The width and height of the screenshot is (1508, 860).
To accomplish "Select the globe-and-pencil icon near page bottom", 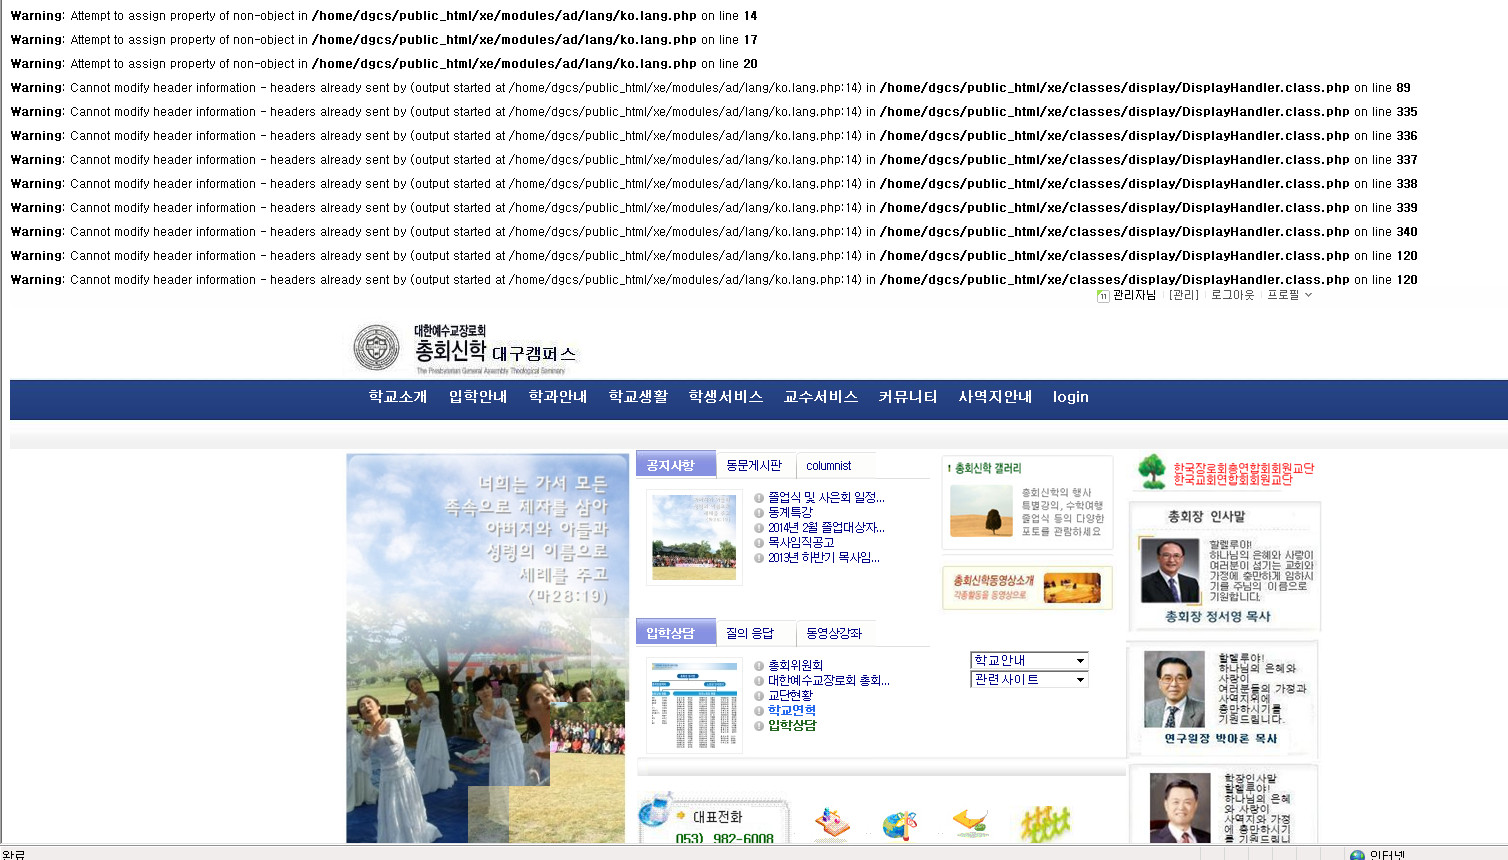I will (898, 823).
